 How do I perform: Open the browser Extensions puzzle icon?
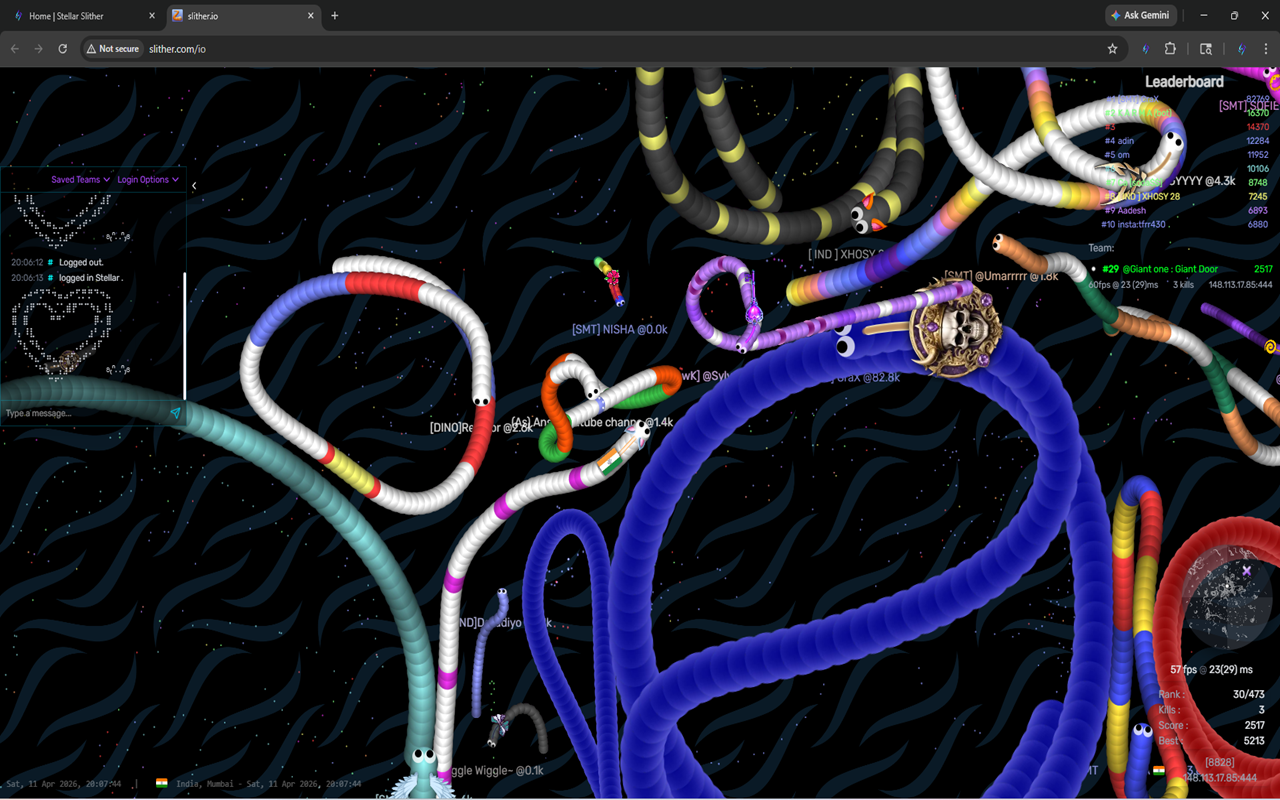click(1170, 49)
